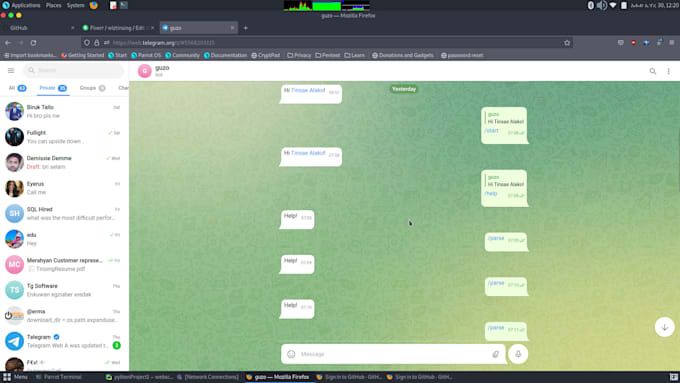
Task: Select the Private chats folder tab
Action: (x=53, y=88)
